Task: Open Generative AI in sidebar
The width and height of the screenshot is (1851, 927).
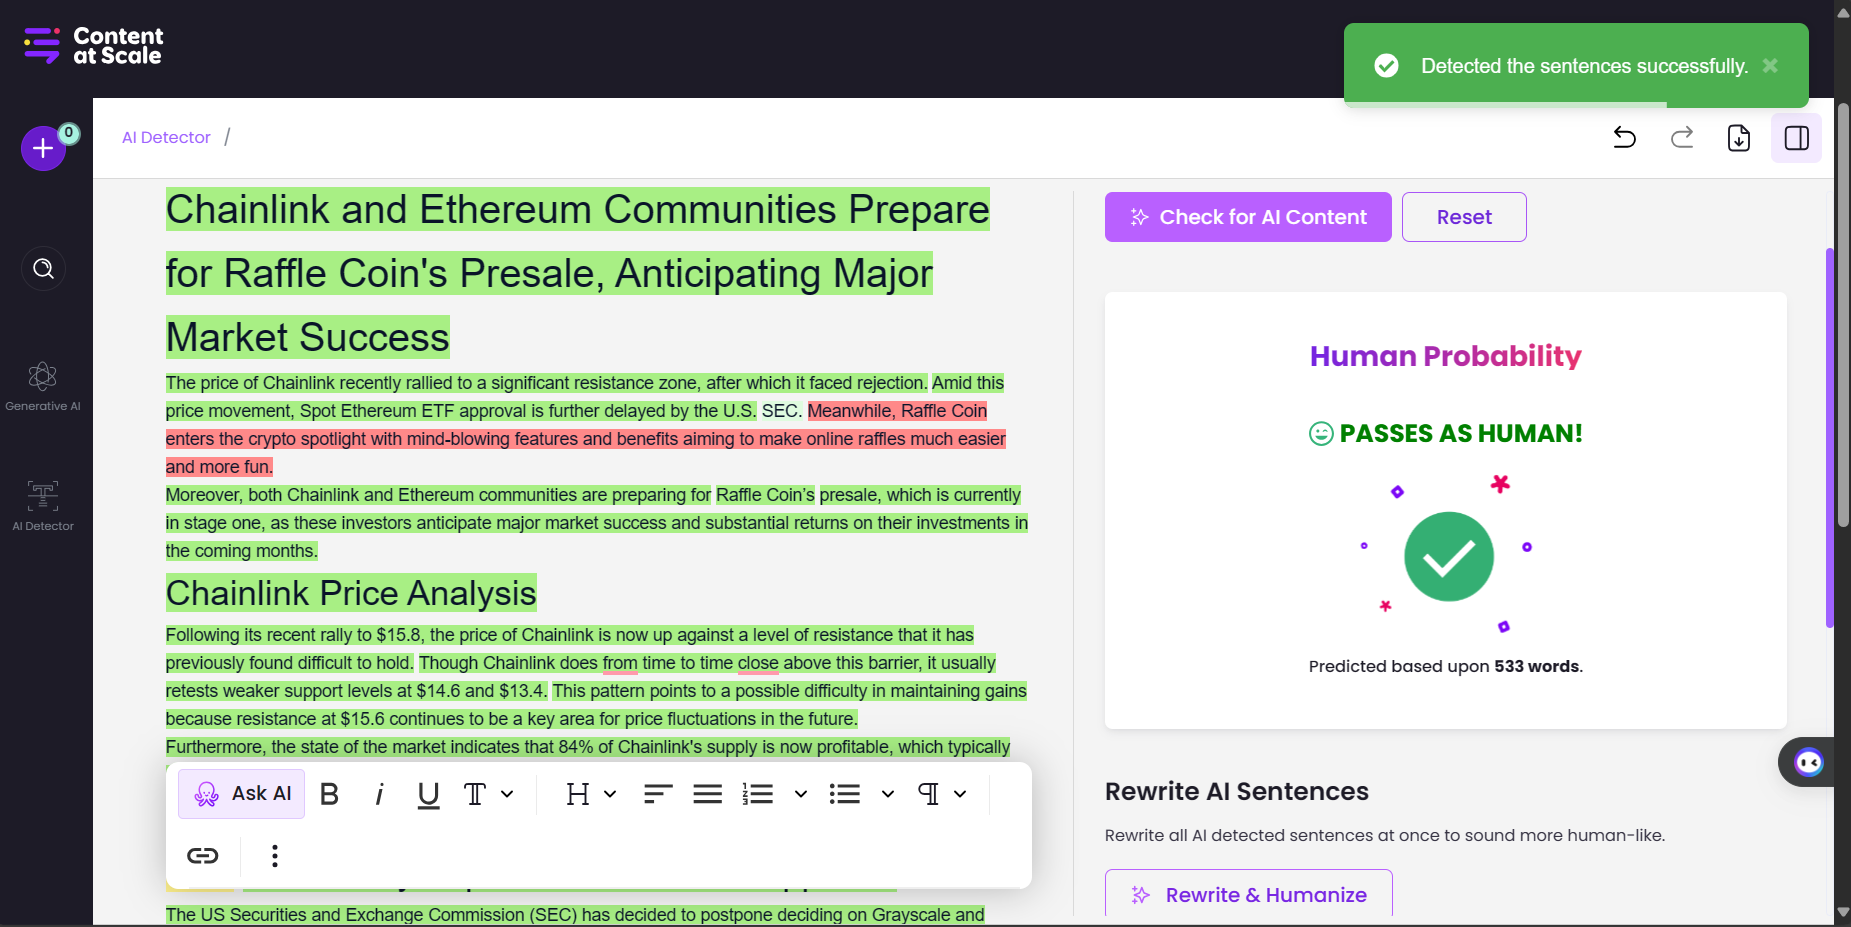Action: tap(43, 387)
